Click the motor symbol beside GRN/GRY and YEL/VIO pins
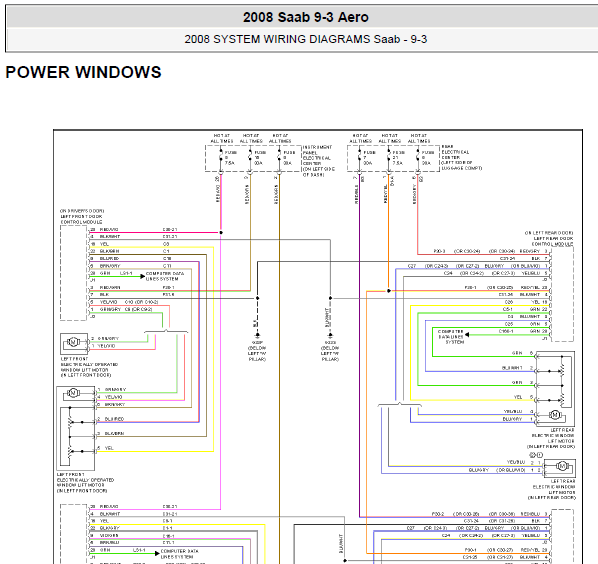This screenshot has width=598, height=564. tap(73, 342)
